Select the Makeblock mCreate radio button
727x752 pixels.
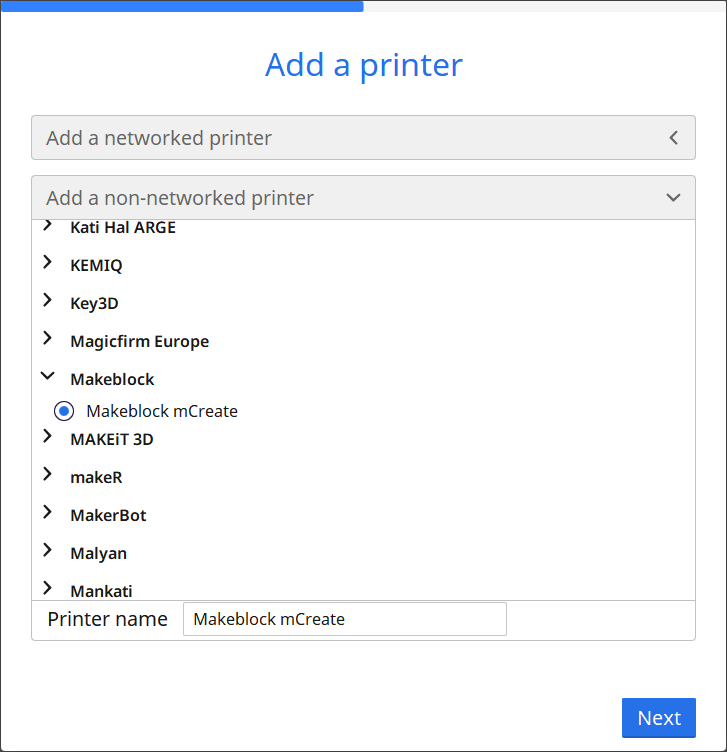click(x=64, y=411)
